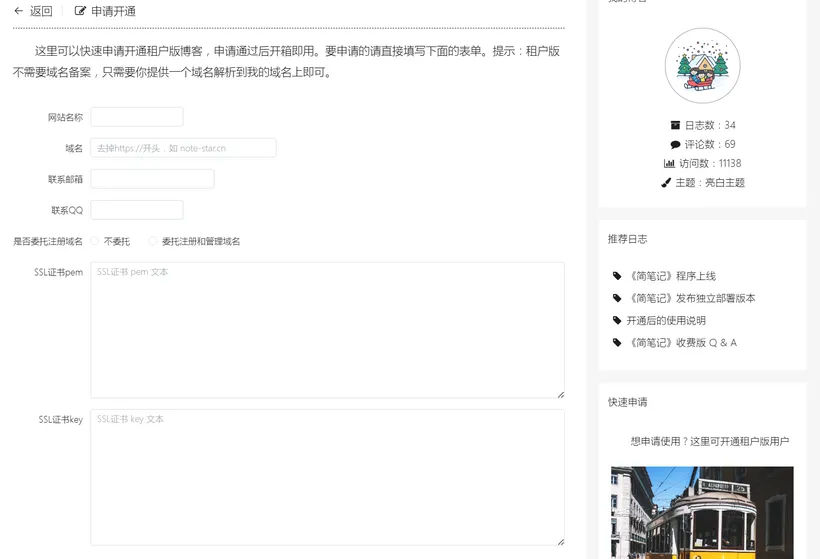
Task: Click the SSL证书key text area
Action: 327,477
